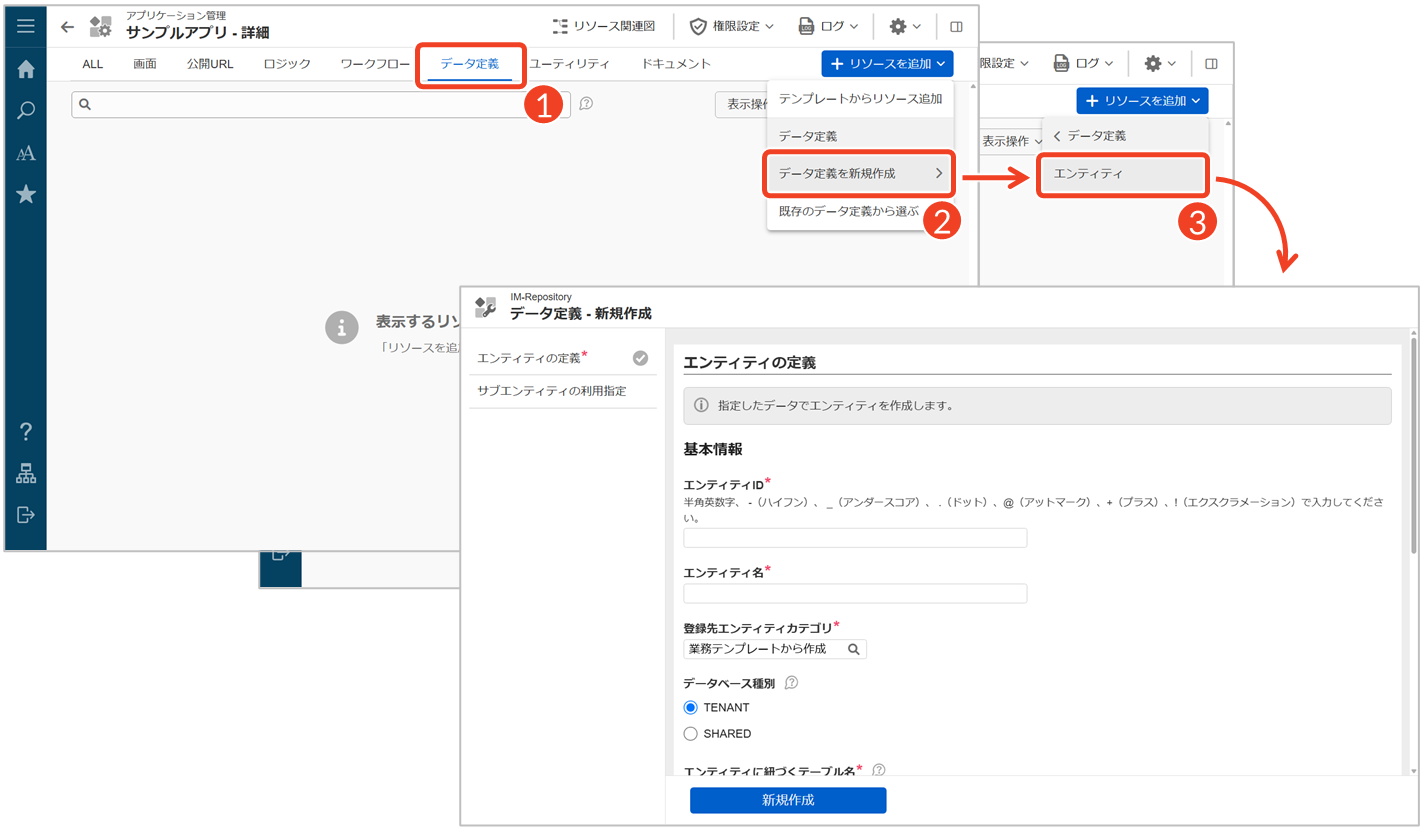Open help via question mark sidebar icon
Image resolution: width=1425 pixels, height=832 pixels.
click(26, 432)
